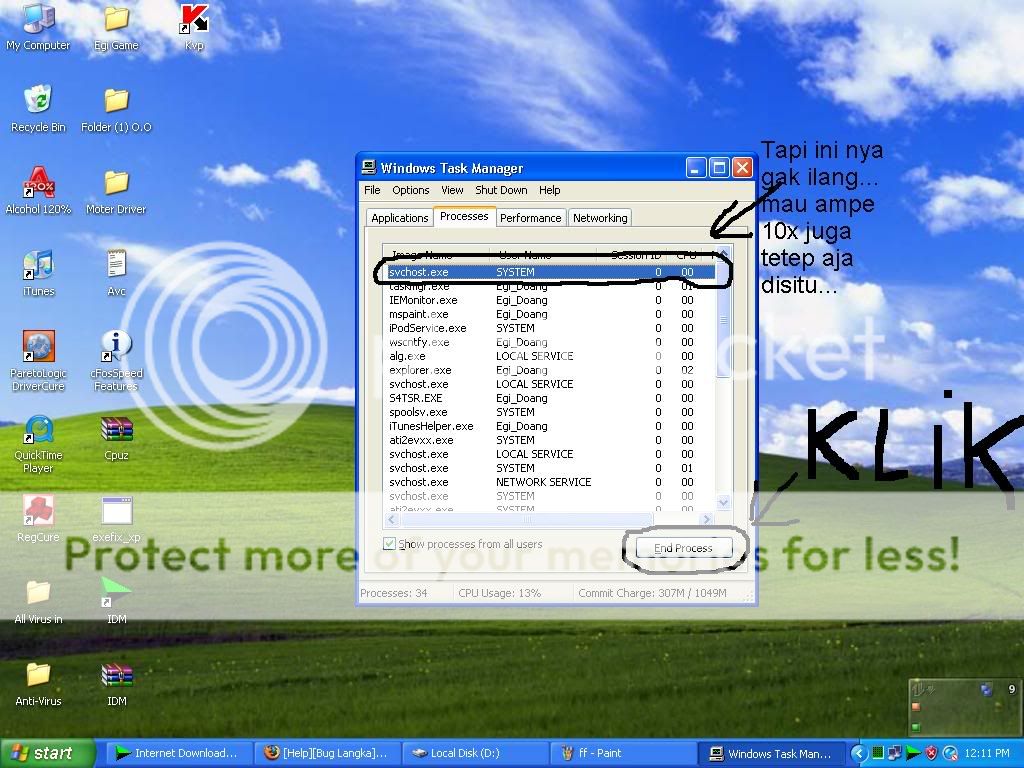Select the alg.exe process row
Screen dimensions: 1024x768
[x=549, y=356]
